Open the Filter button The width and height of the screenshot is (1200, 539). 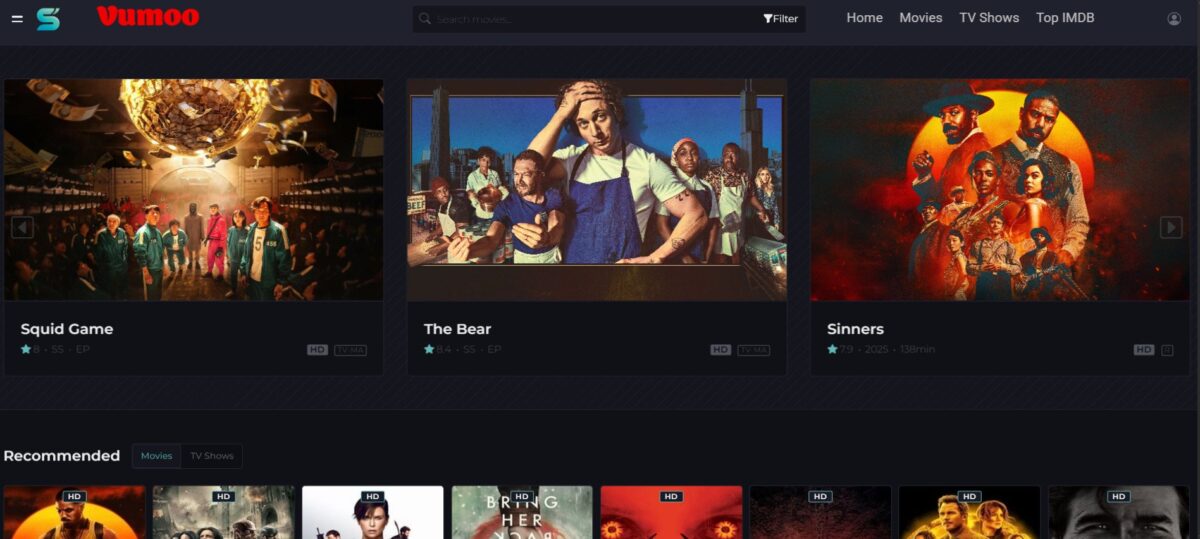click(781, 19)
